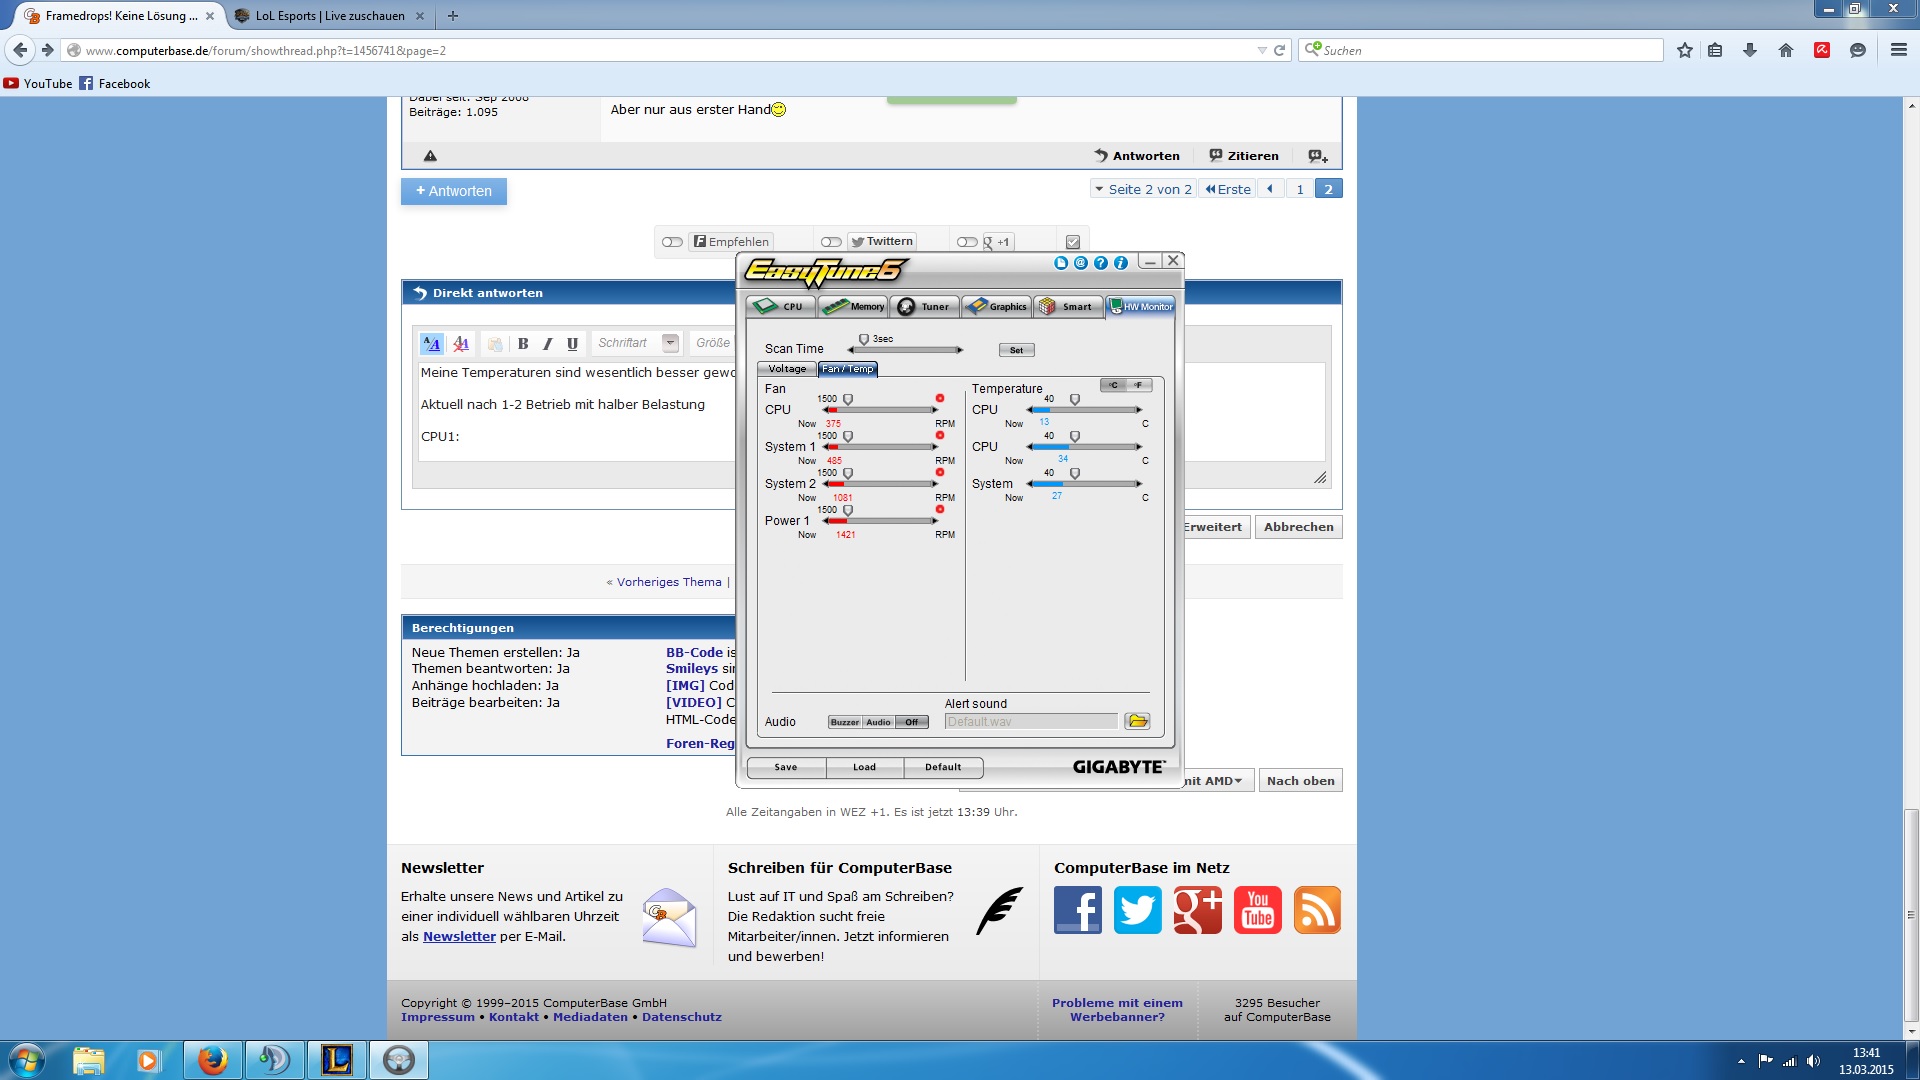Toggle the CPU fan alert red indicator
Image resolution: width=1920 pixels, height=1080 pixels.
click(x=940, y=398)
